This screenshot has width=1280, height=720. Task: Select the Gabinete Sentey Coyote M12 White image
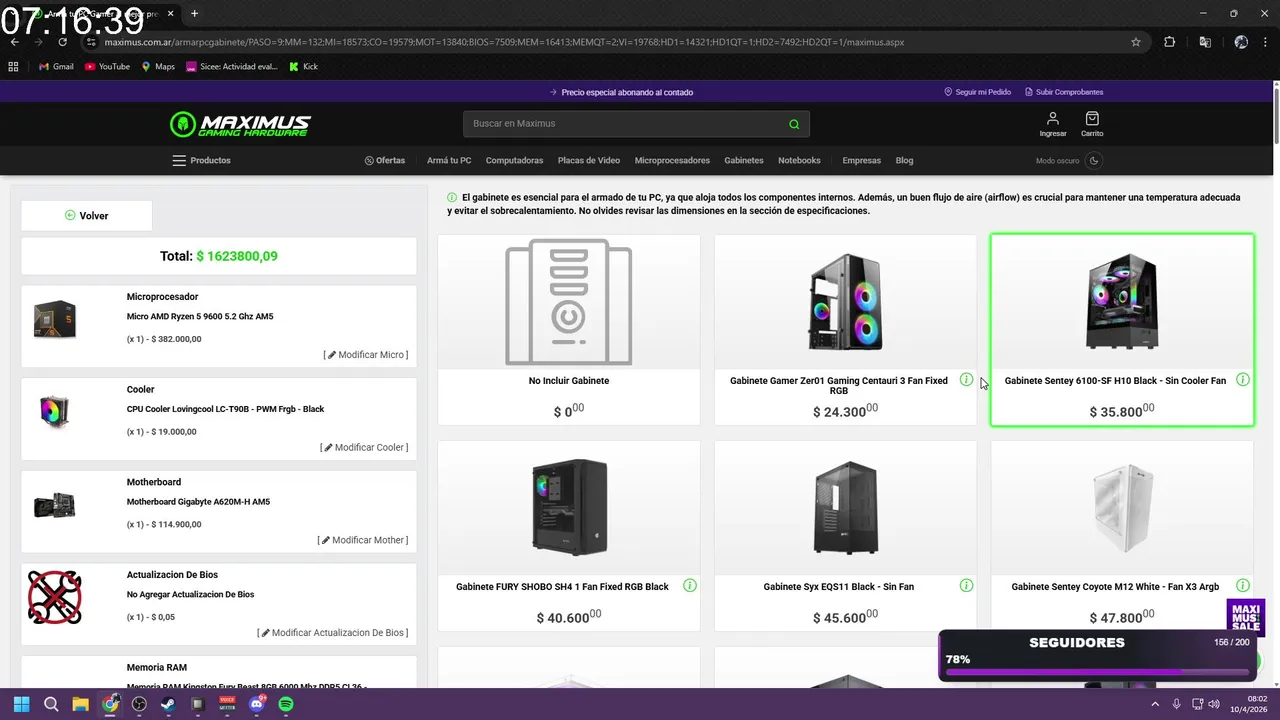[1122, 507]
